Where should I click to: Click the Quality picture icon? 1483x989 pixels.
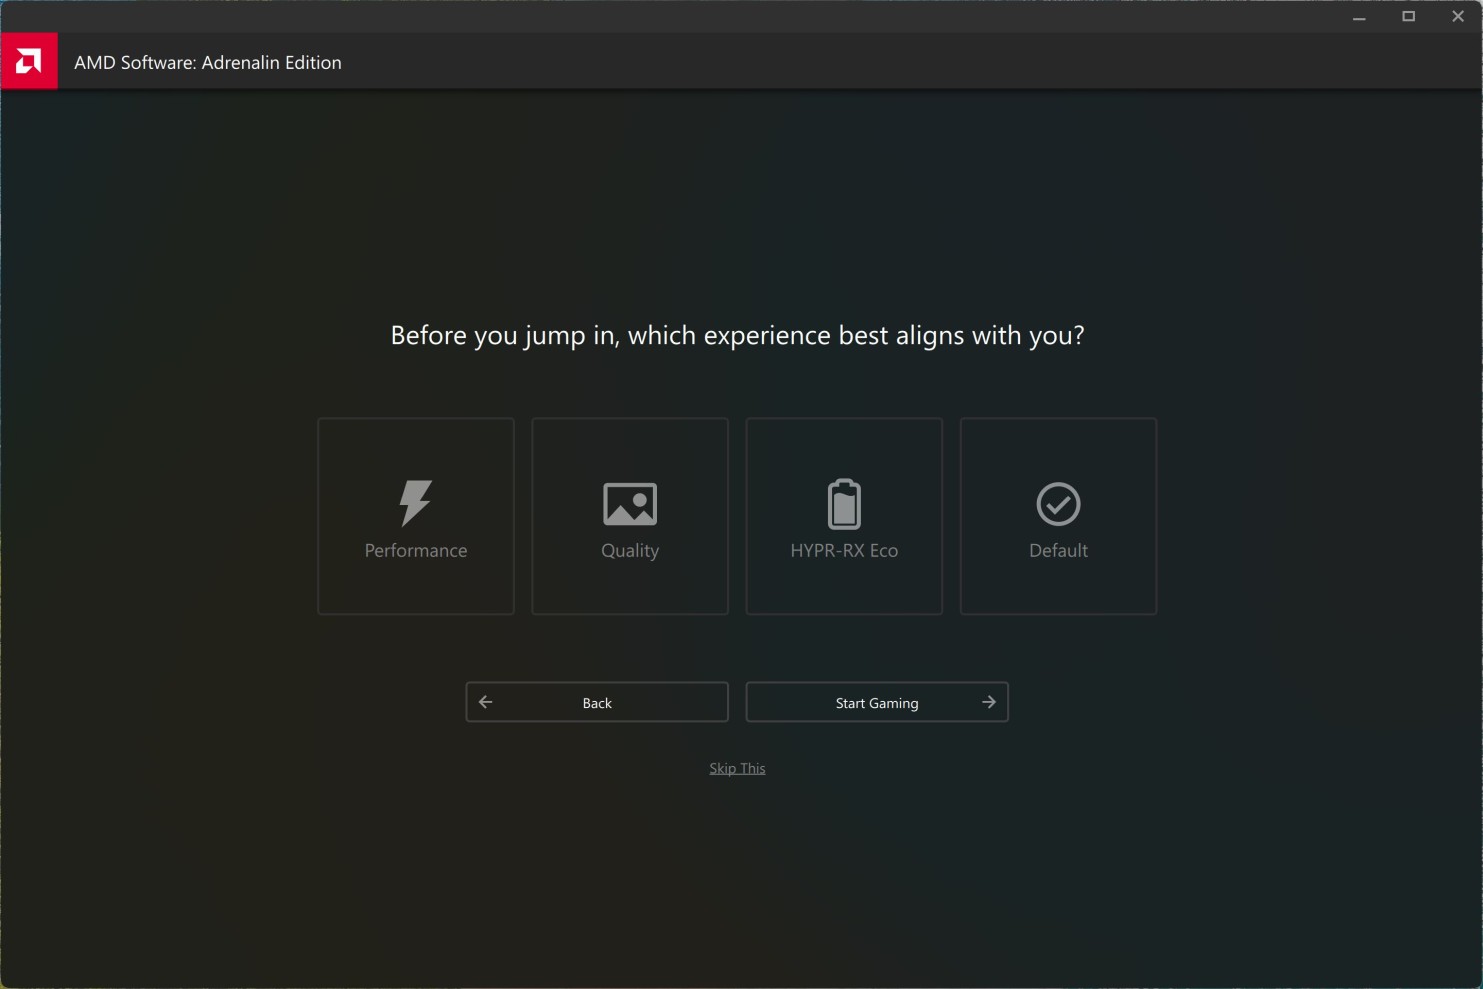629,503
